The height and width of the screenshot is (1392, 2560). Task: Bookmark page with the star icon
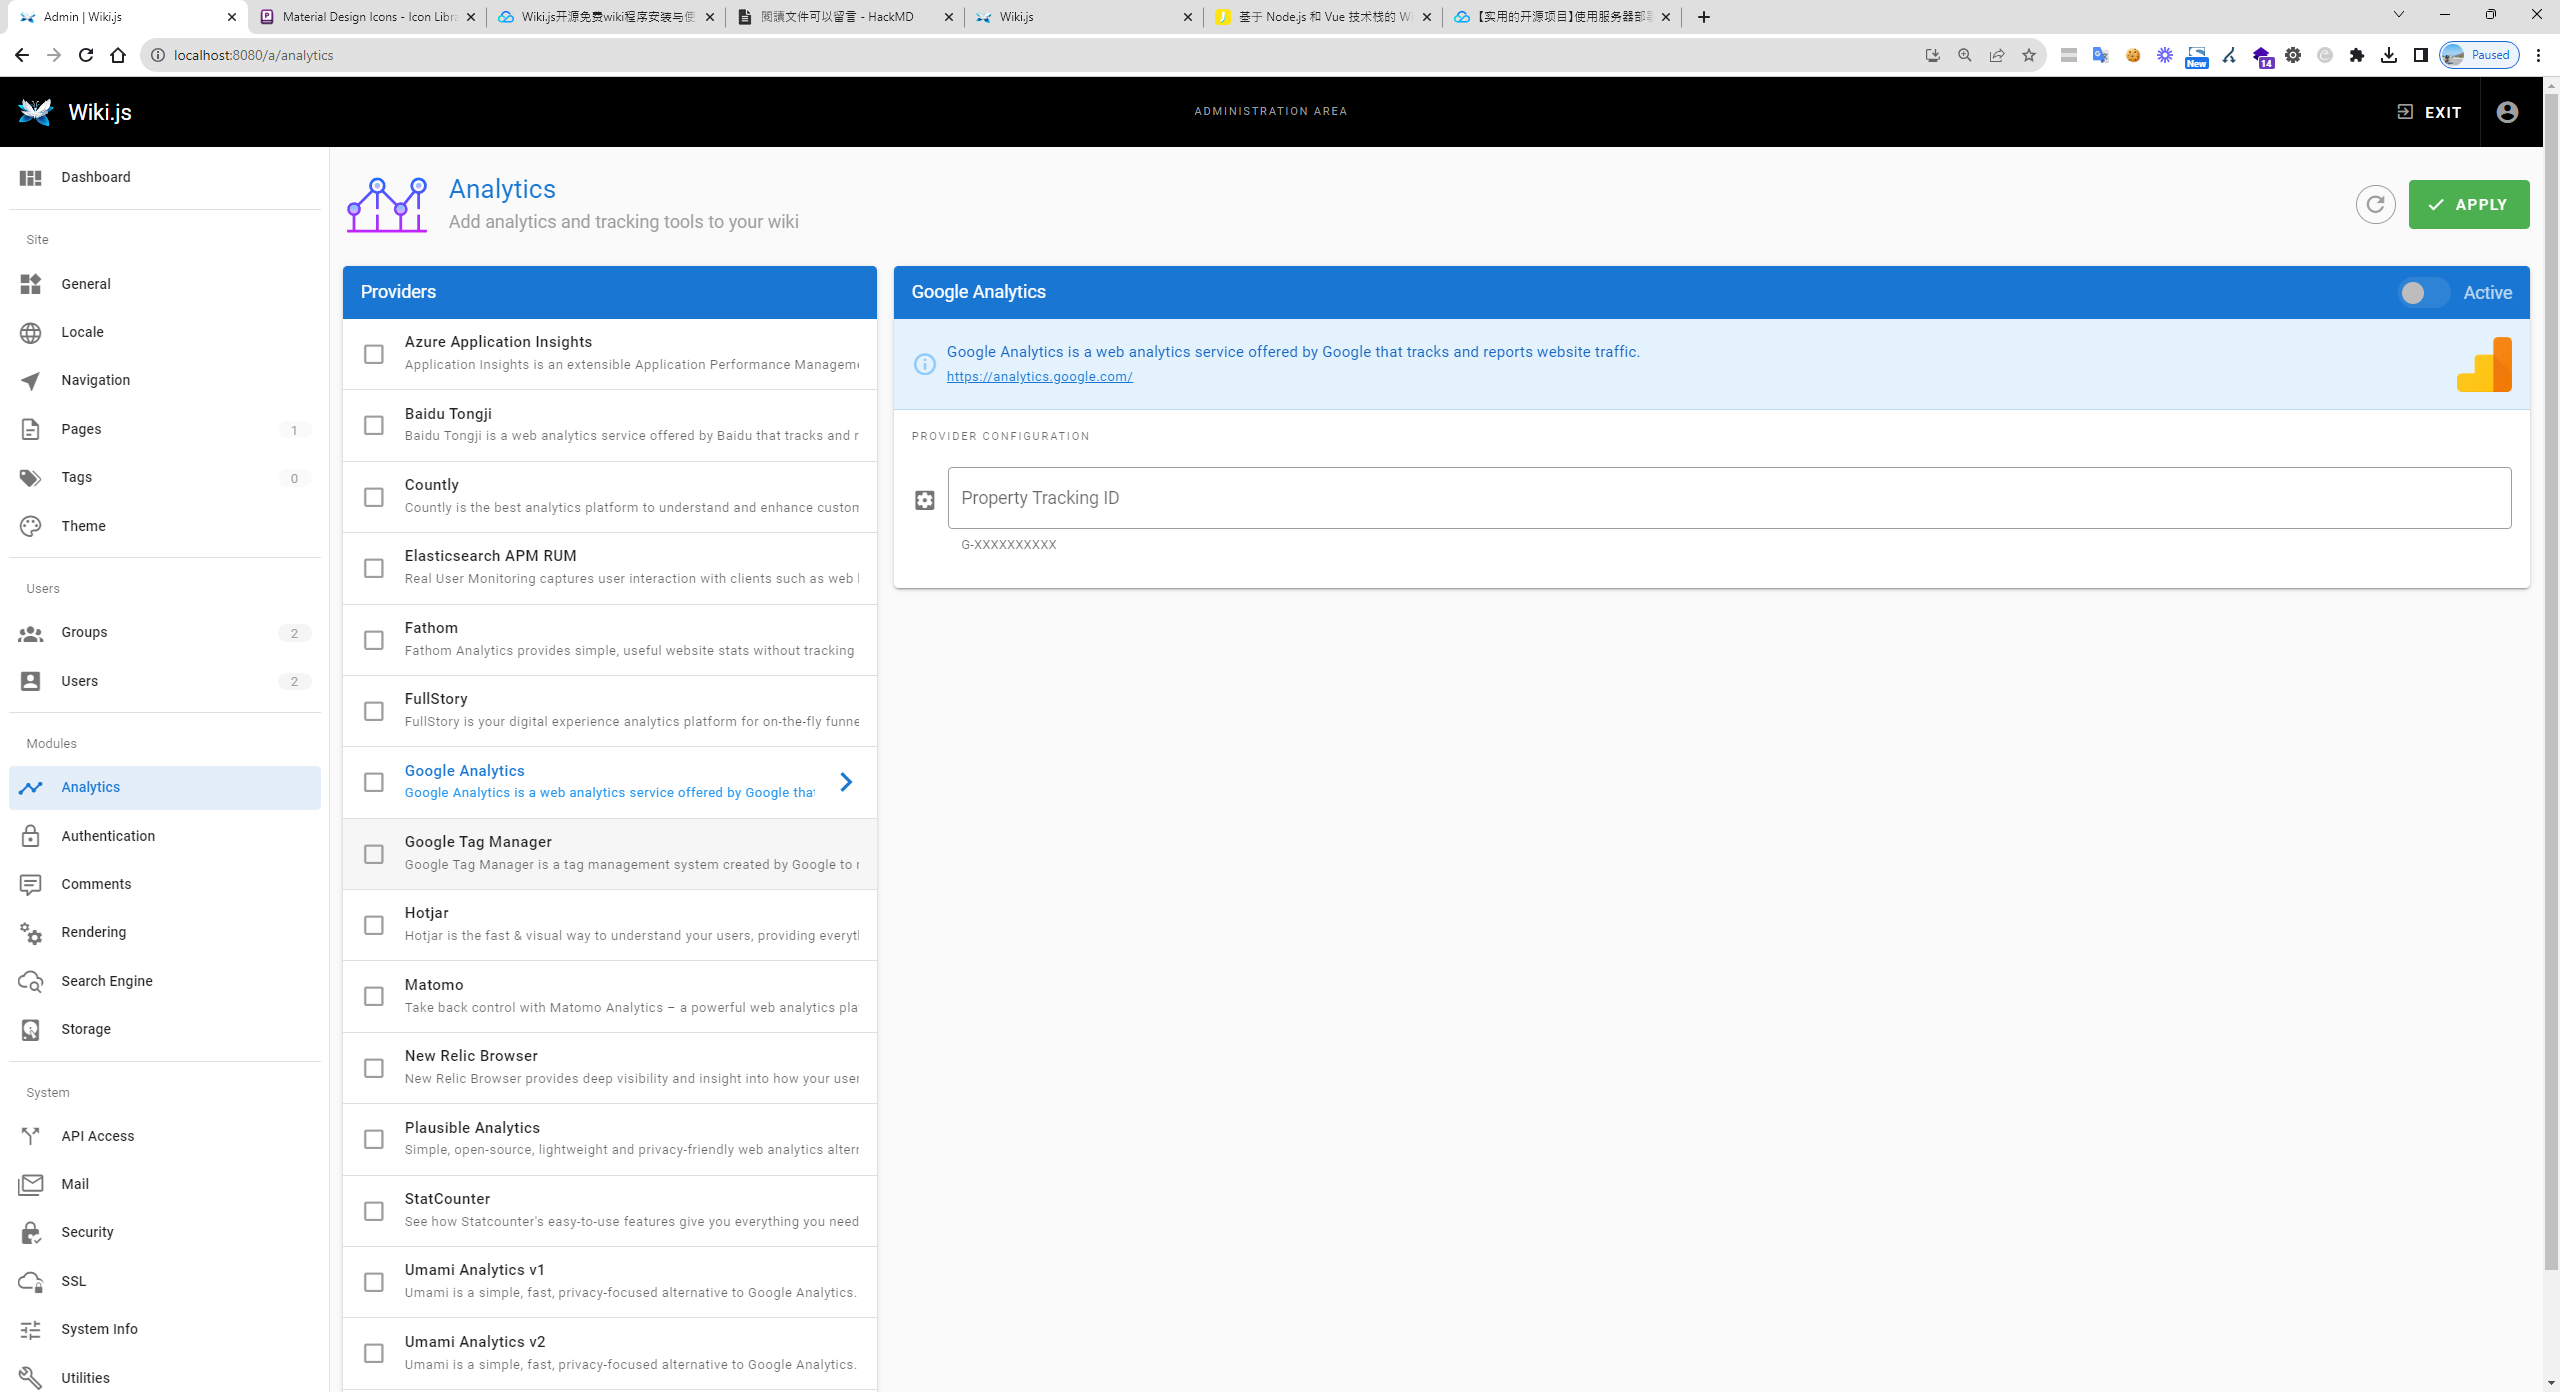pos(2028,55)
